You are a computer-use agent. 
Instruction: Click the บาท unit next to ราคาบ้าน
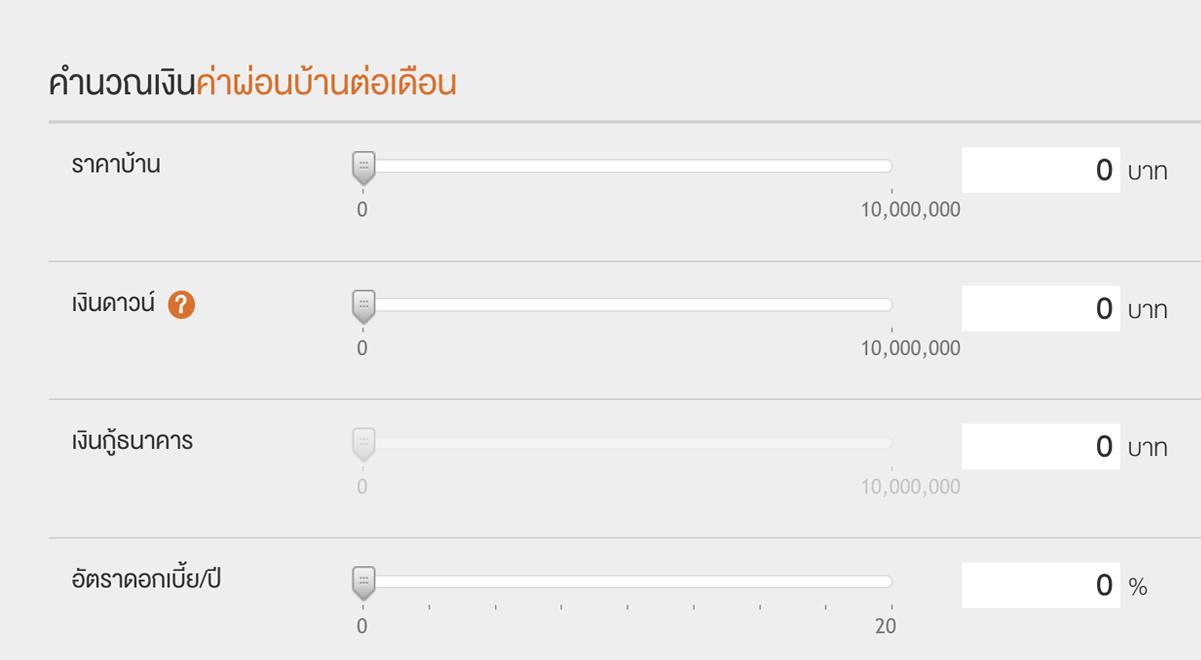pyautogui.click(x=1148, y=170)
